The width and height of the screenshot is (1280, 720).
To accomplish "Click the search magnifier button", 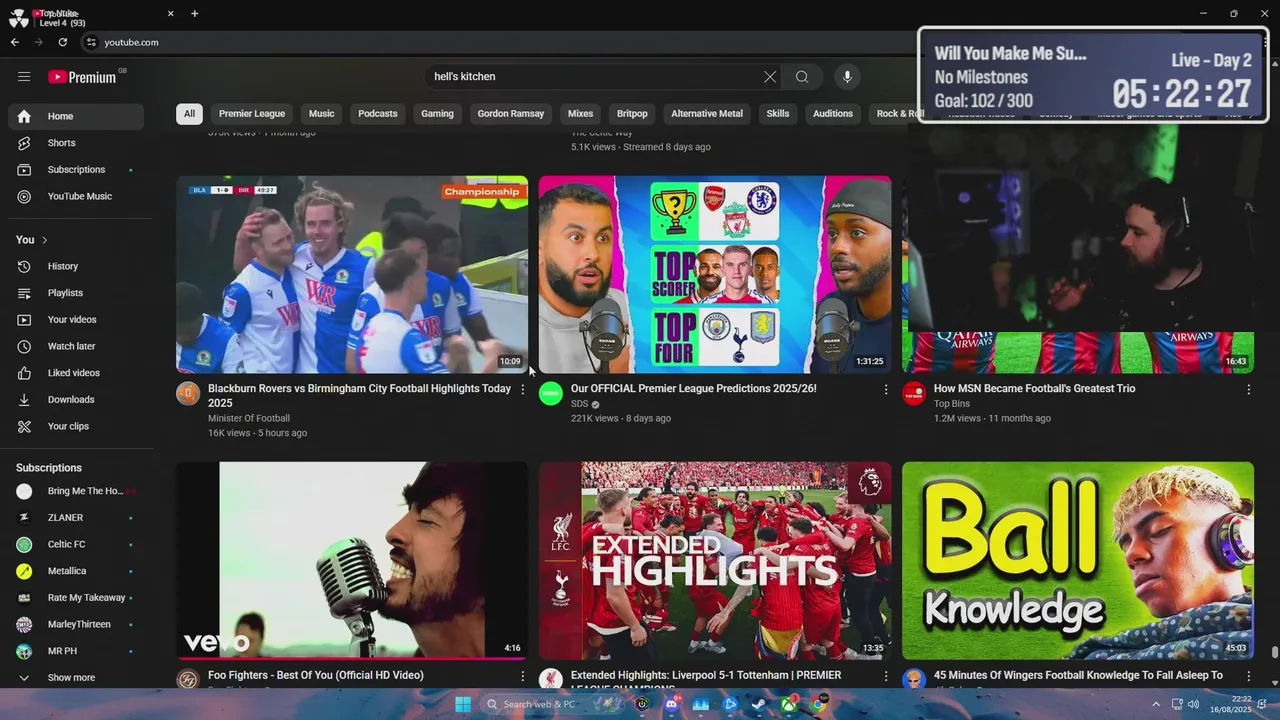I will (802, 77).
